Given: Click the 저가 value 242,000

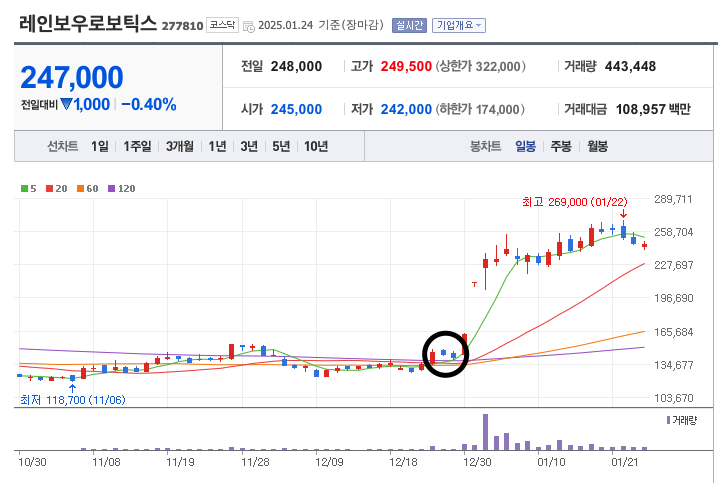Looking at the screenshot, I should point(406,109).
